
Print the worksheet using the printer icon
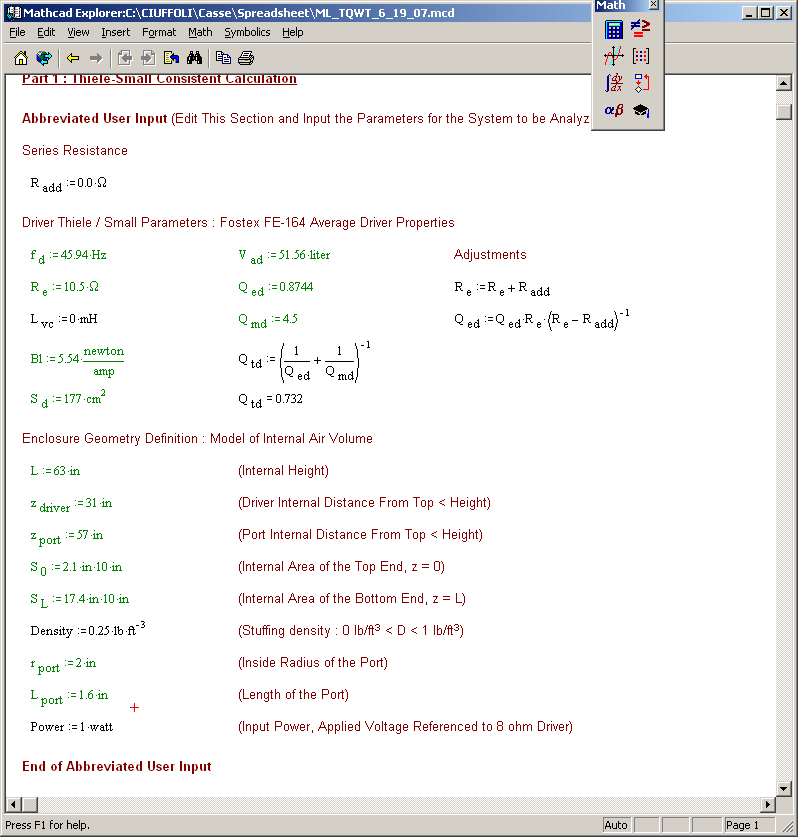246,58
